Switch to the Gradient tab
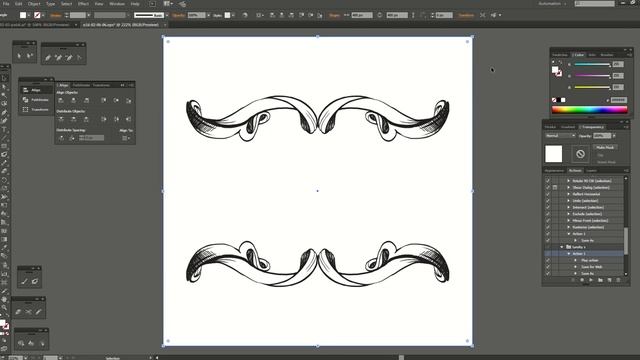This screenshot has height=360, width=640. pos(568,127)
